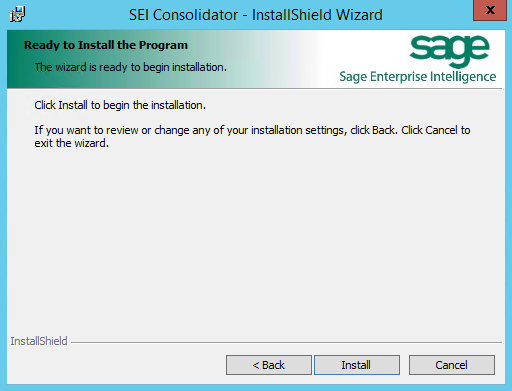Close the InstallShield Wizard with the X button
The image size is (512, 391).
[x=490, y=10]
